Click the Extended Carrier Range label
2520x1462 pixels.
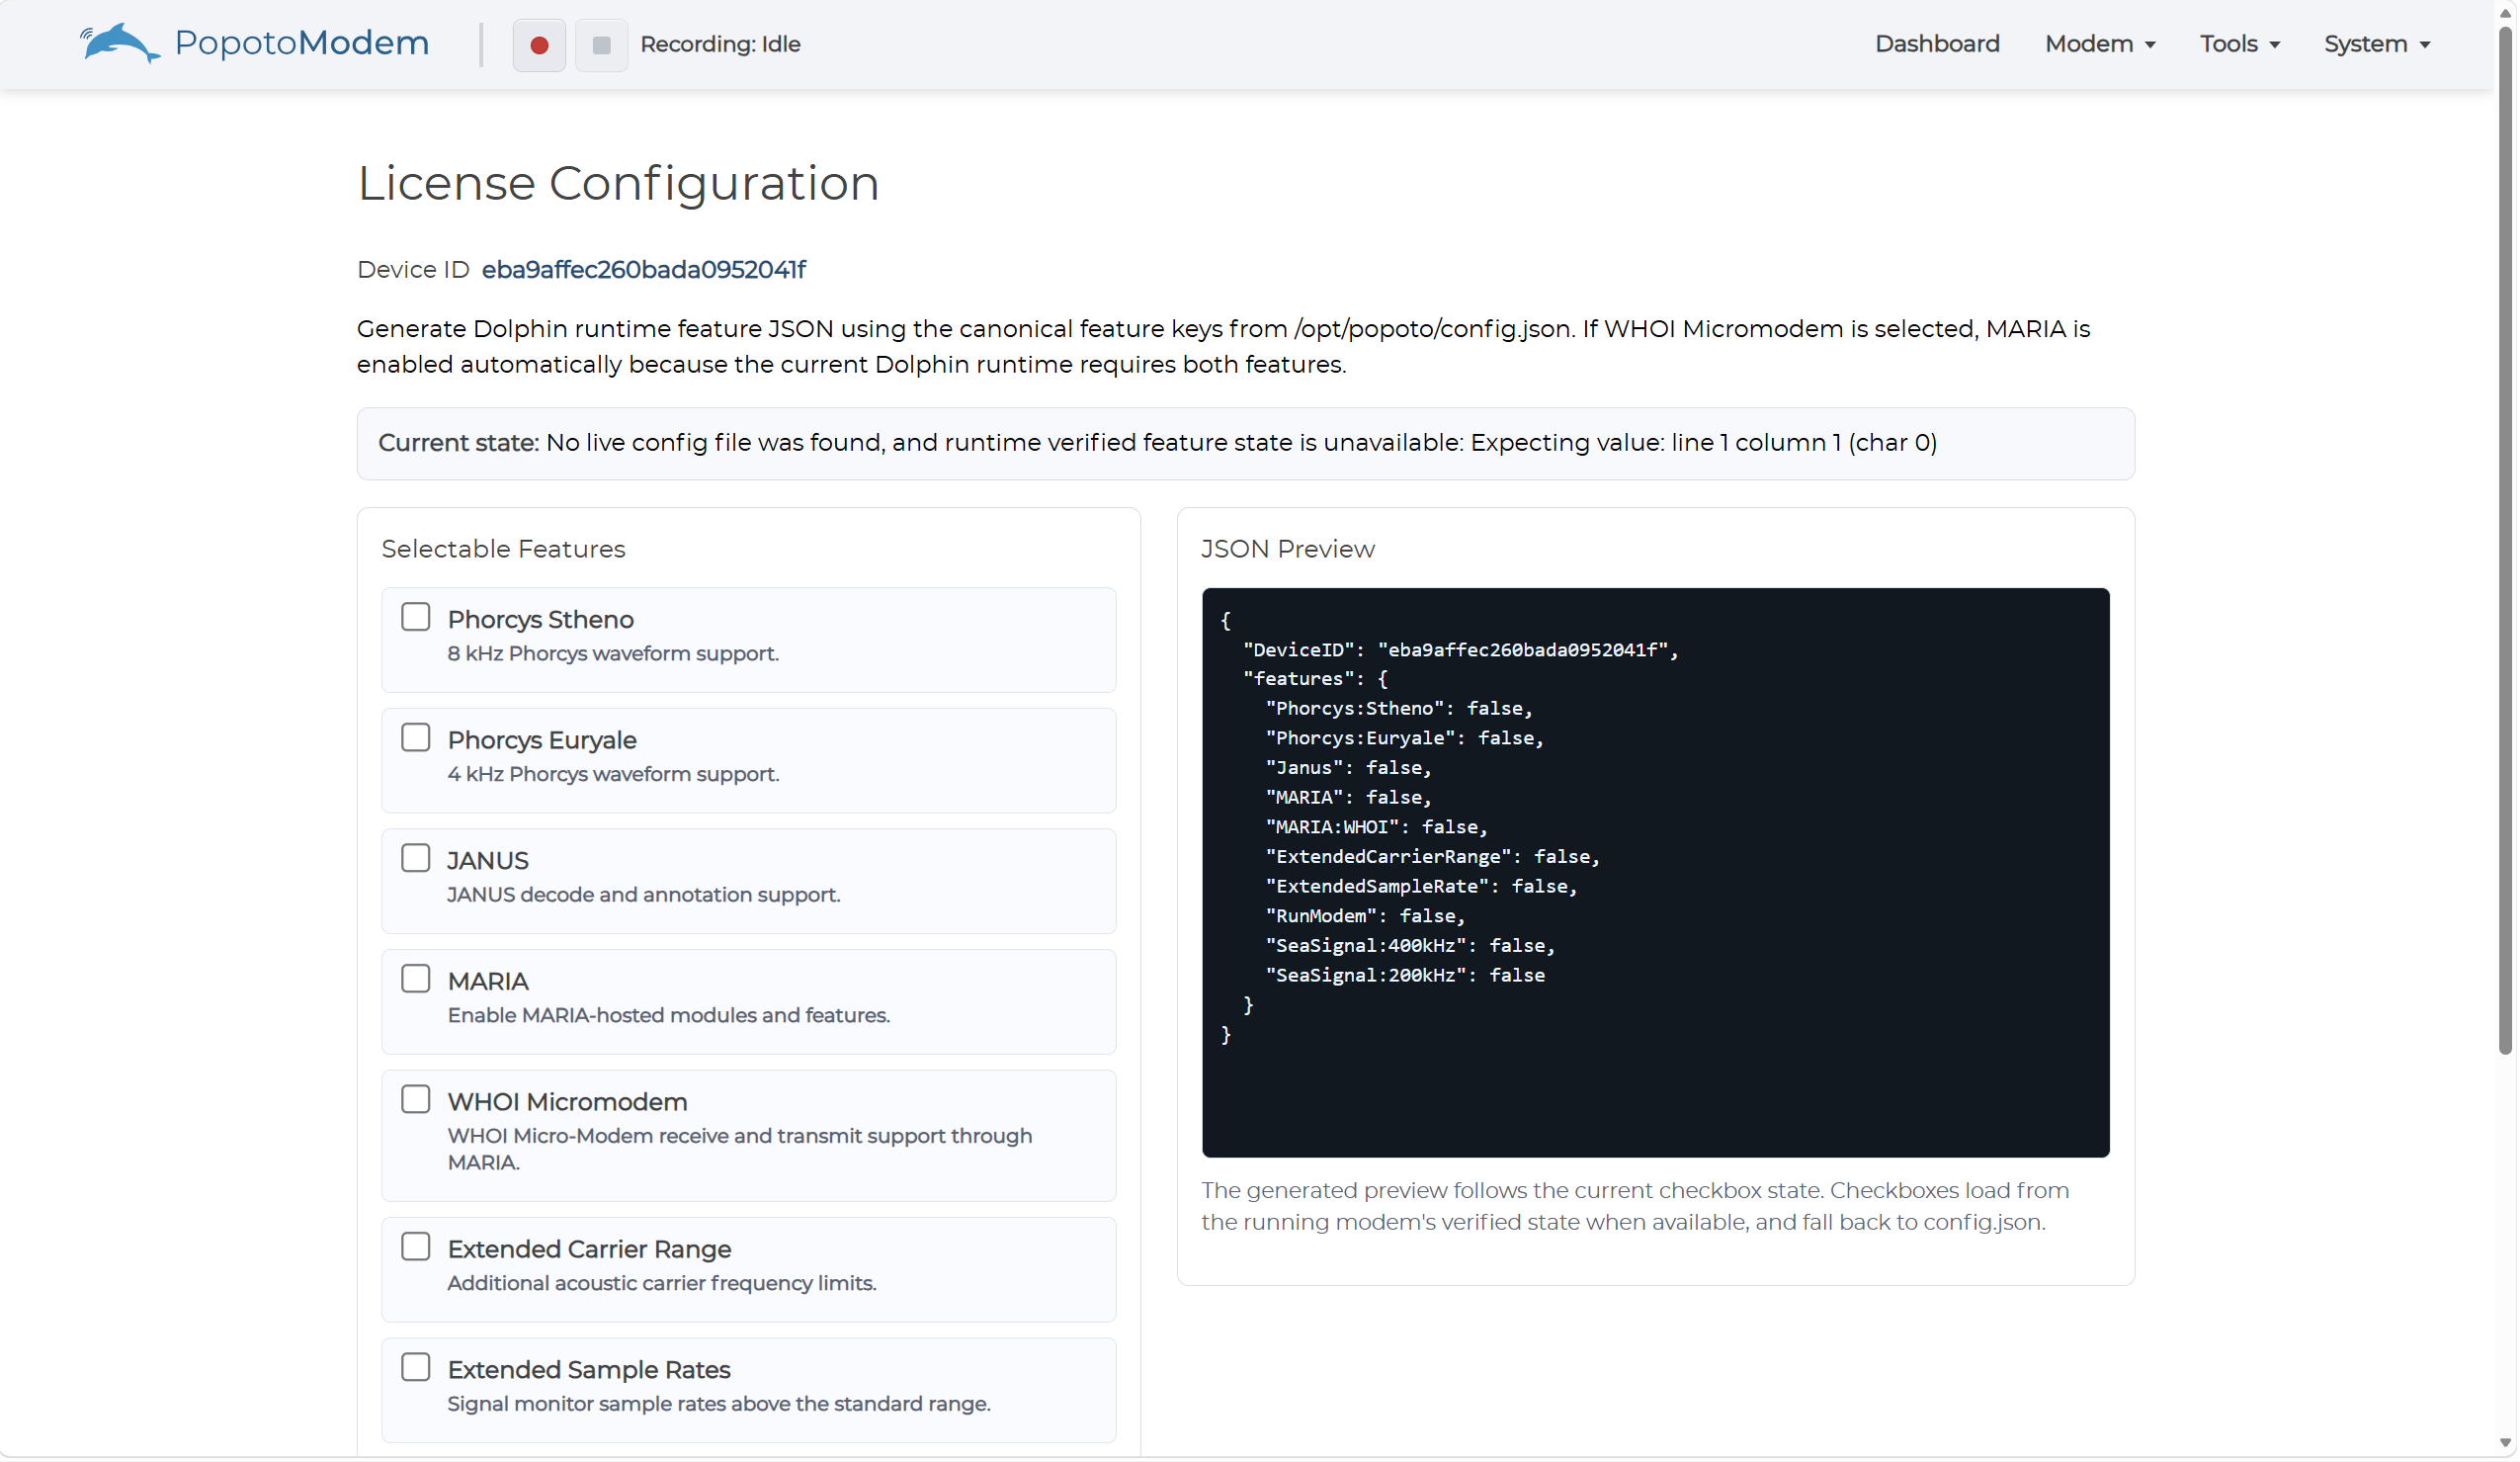coord(590,1250)
